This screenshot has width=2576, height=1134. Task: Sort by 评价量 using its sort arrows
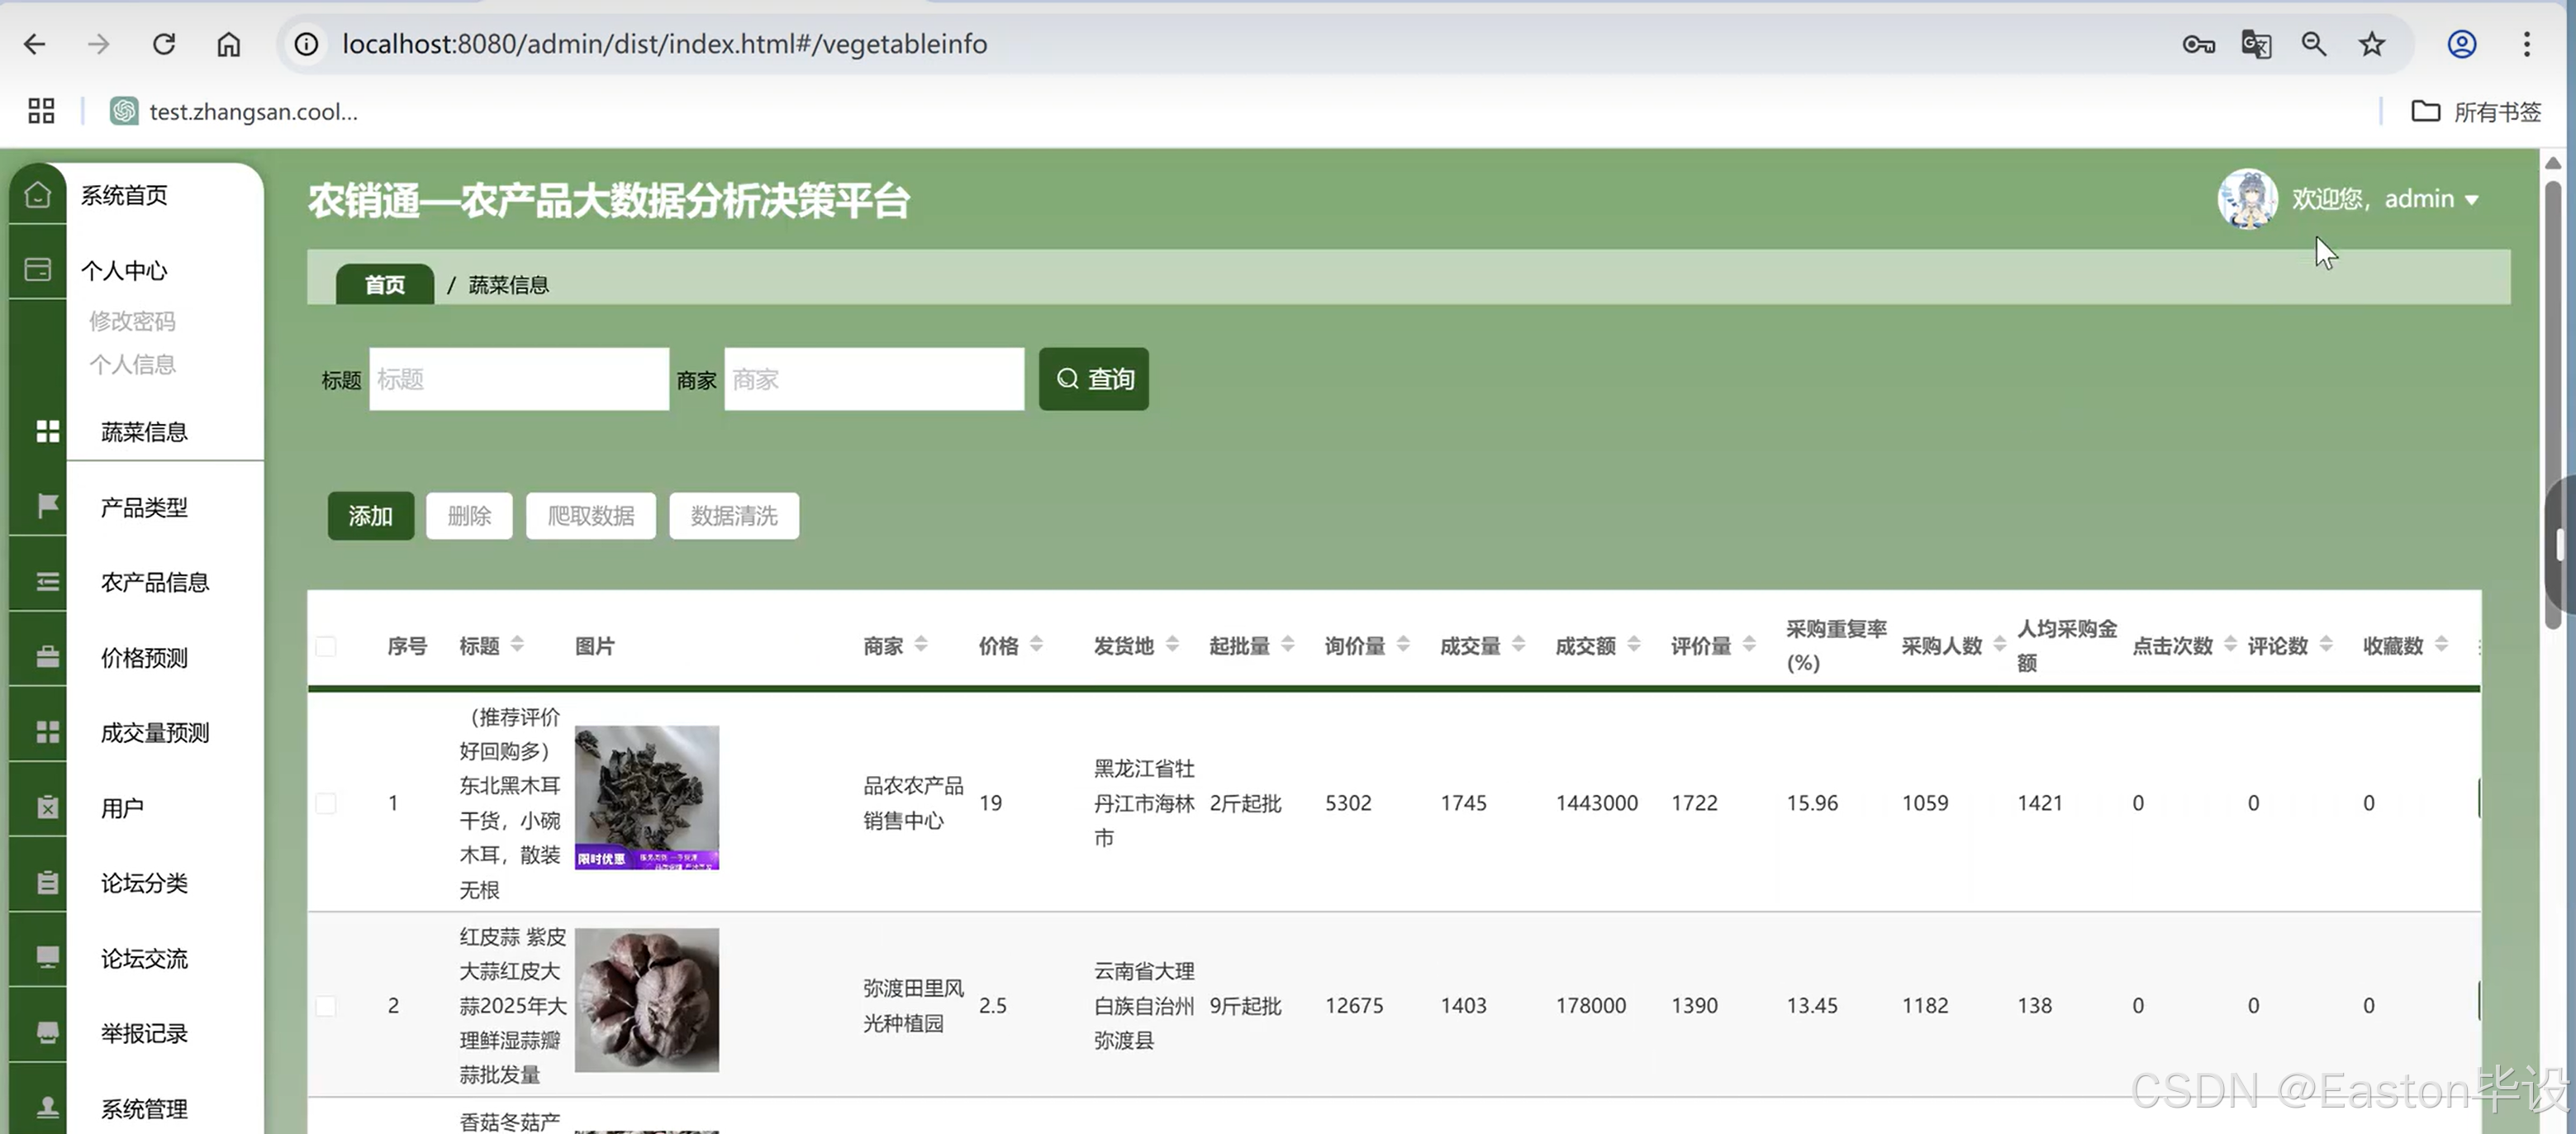(x=1749, y=645)
